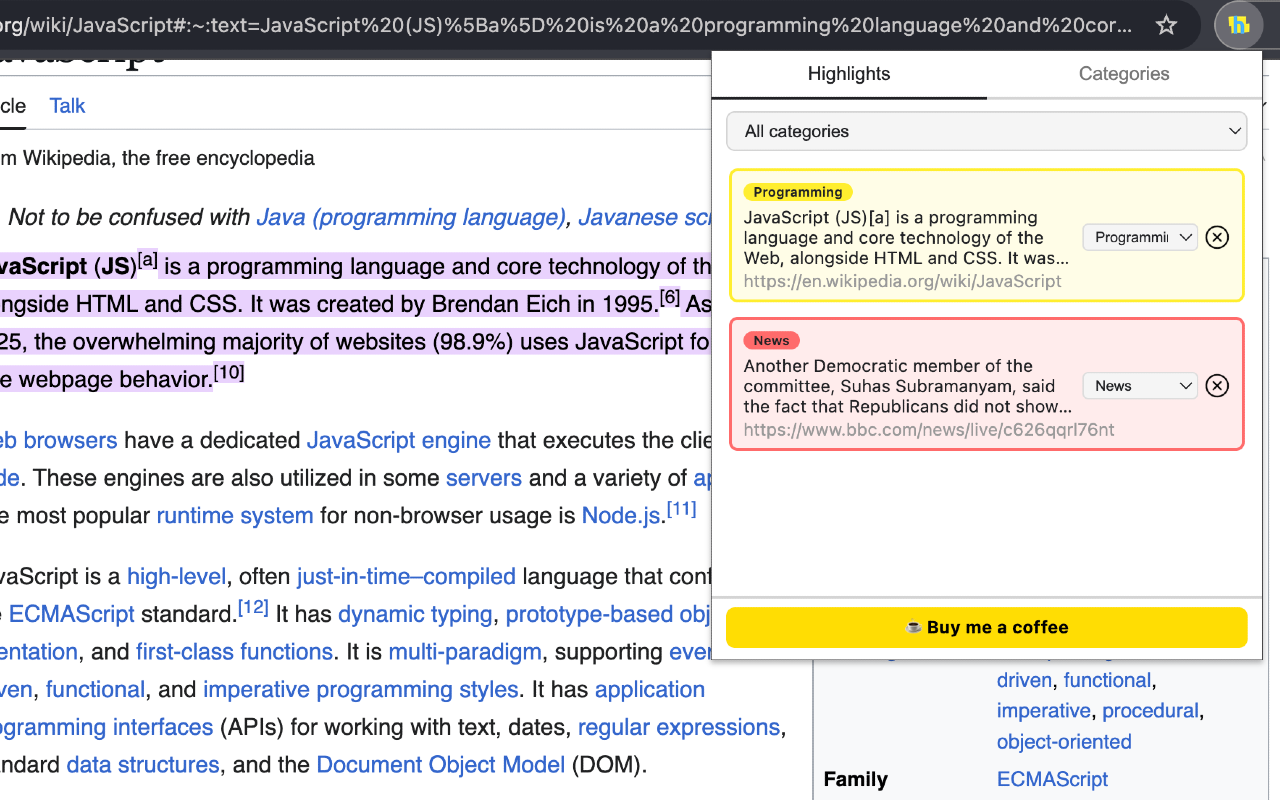The width and height of the screenshot is (1280, 800).
Task: Follow the servers link in the article
Action: (x=484, y=478)
